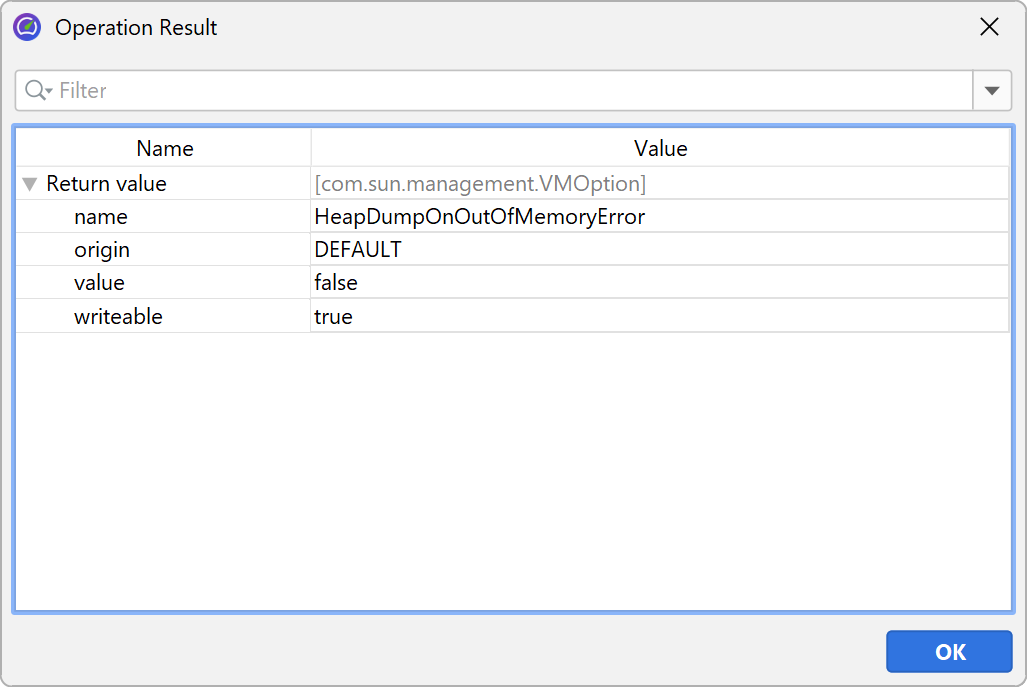1027x687 pixels.
Task: Click the Value column header
Action: [660, 149]
